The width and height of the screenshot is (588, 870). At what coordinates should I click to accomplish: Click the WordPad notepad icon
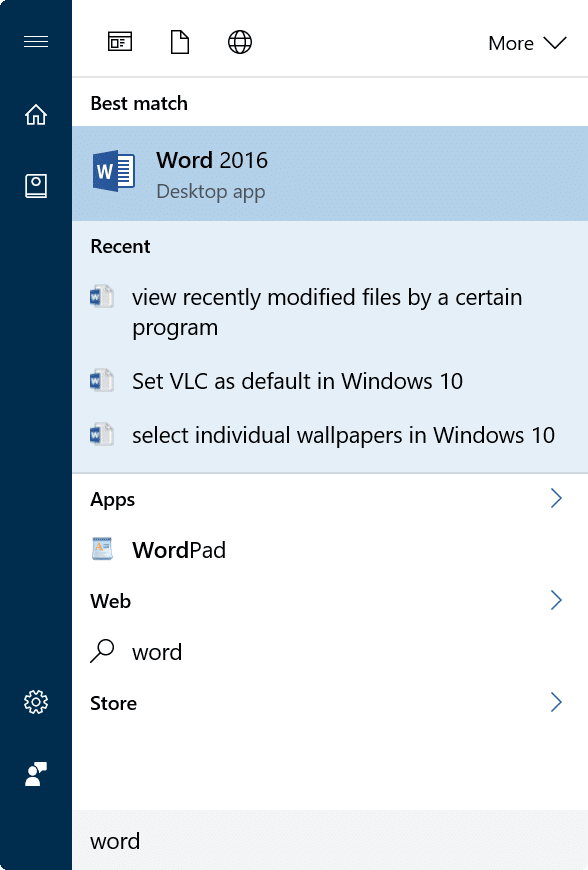[x=102, y=549]
